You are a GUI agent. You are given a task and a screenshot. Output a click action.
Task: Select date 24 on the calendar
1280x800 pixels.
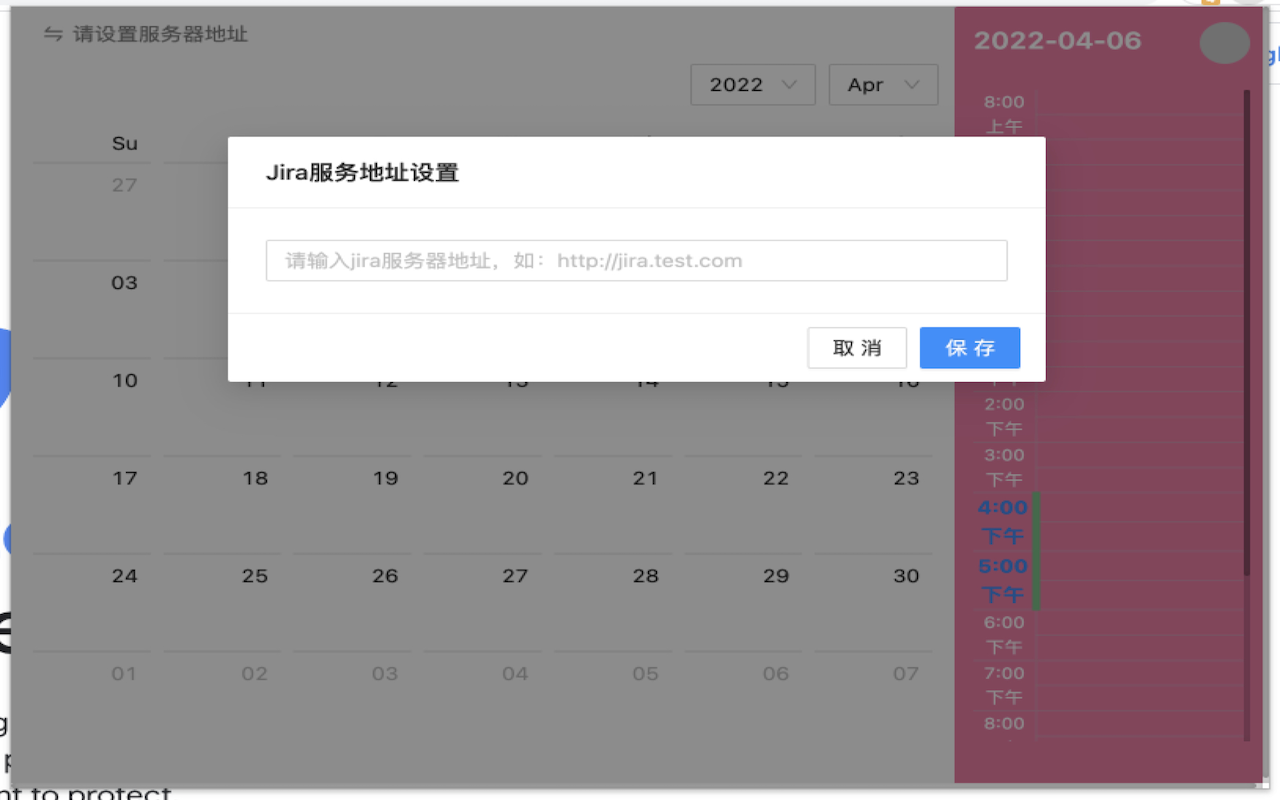pyautogui.click(x=125, y=576)
